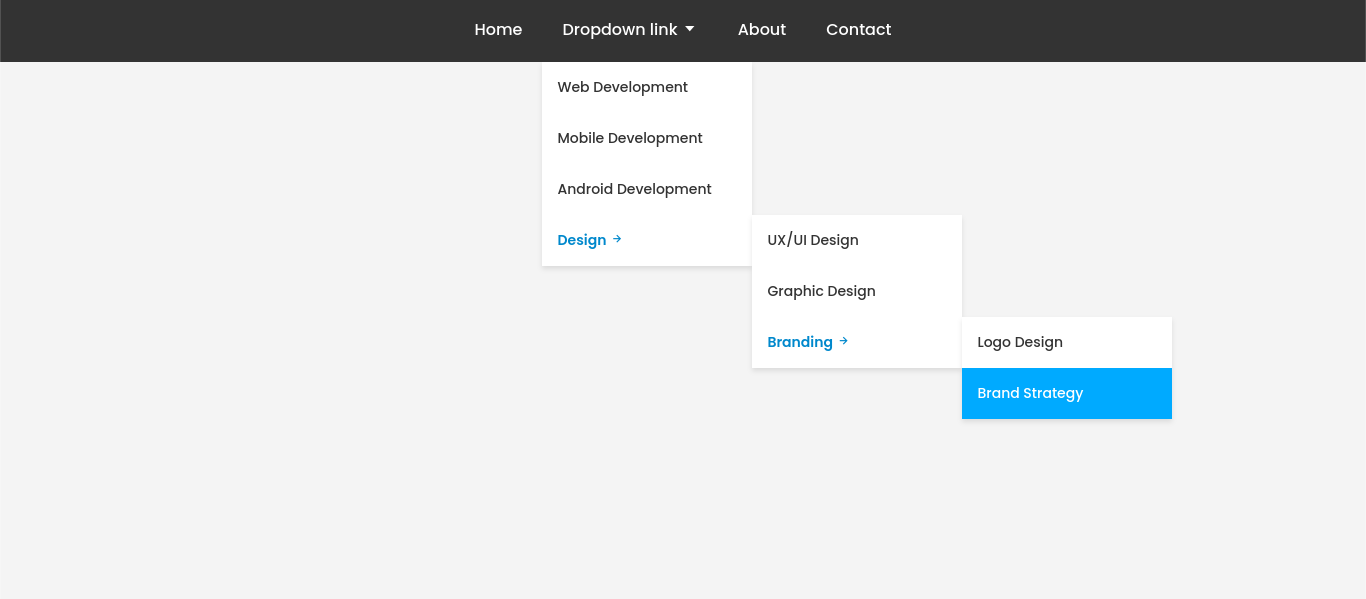Screen dimensions: 1366x599
Task: Click the arrow icon beside Branding
Action: pyautogui.click(x=841, y=341)
